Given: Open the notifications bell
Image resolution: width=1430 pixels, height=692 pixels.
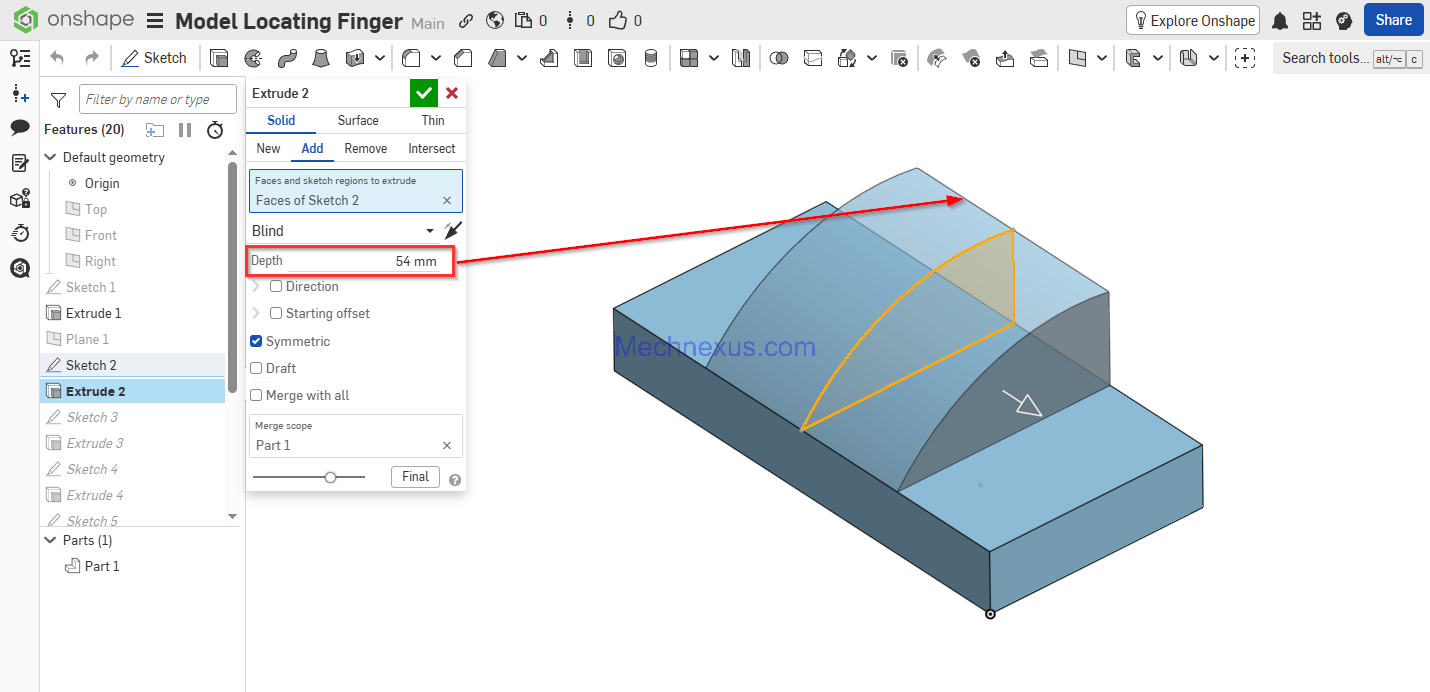Looking at the screenshot, I should click(1279, 21).
